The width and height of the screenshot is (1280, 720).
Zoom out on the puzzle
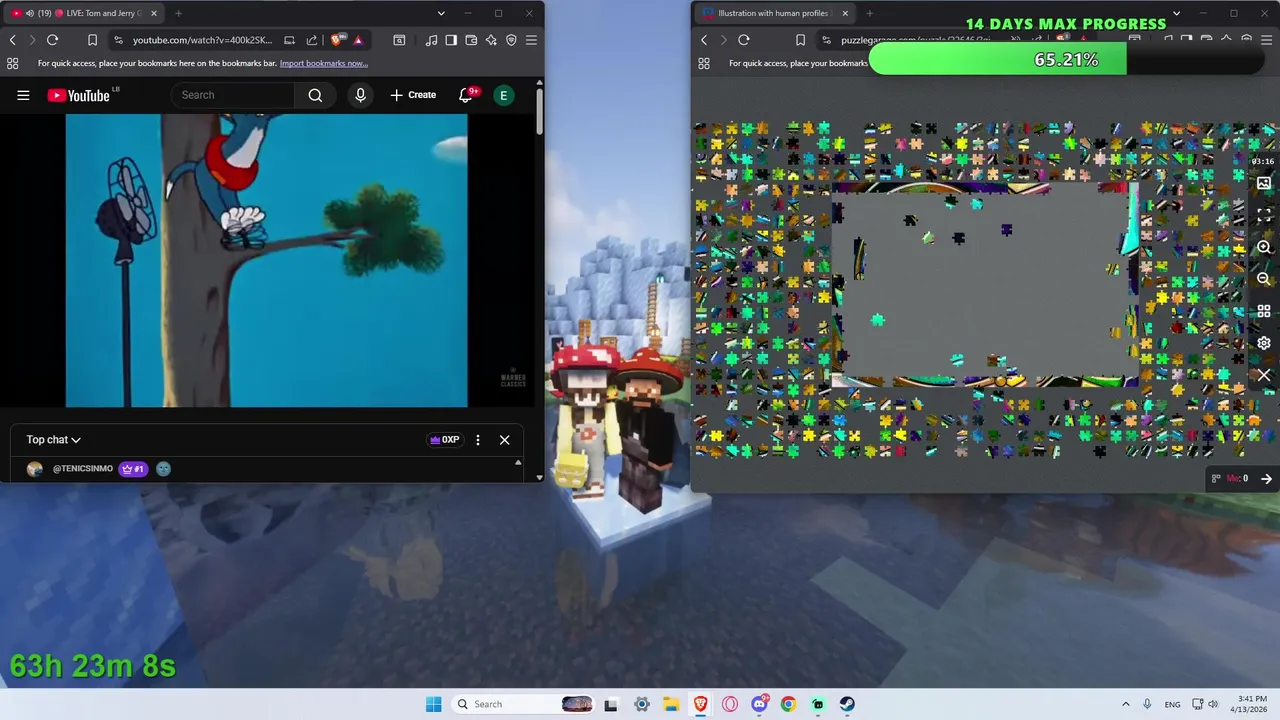[1264, 279]
